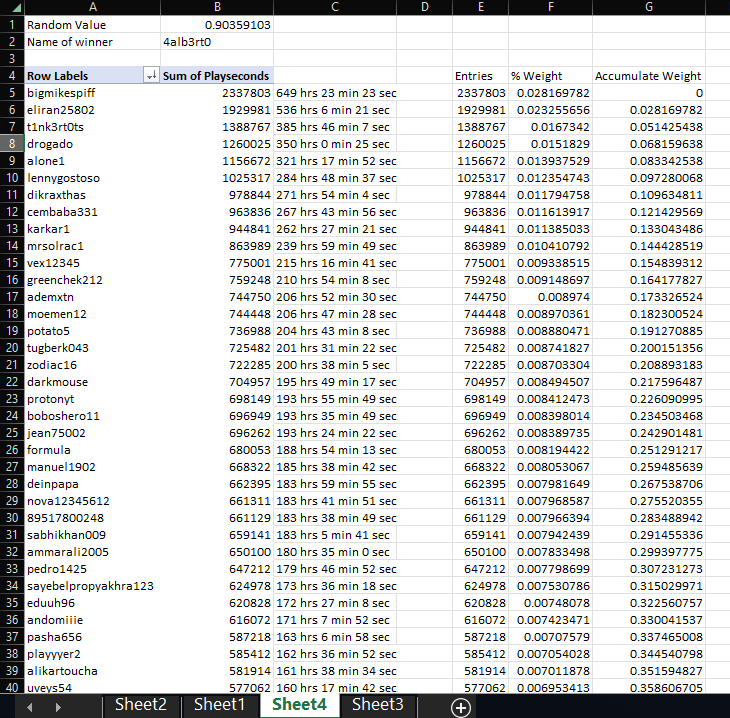Select column G header
Viewport: 730px width, 718px height.
pyautogui.click(x=649, y=7)
